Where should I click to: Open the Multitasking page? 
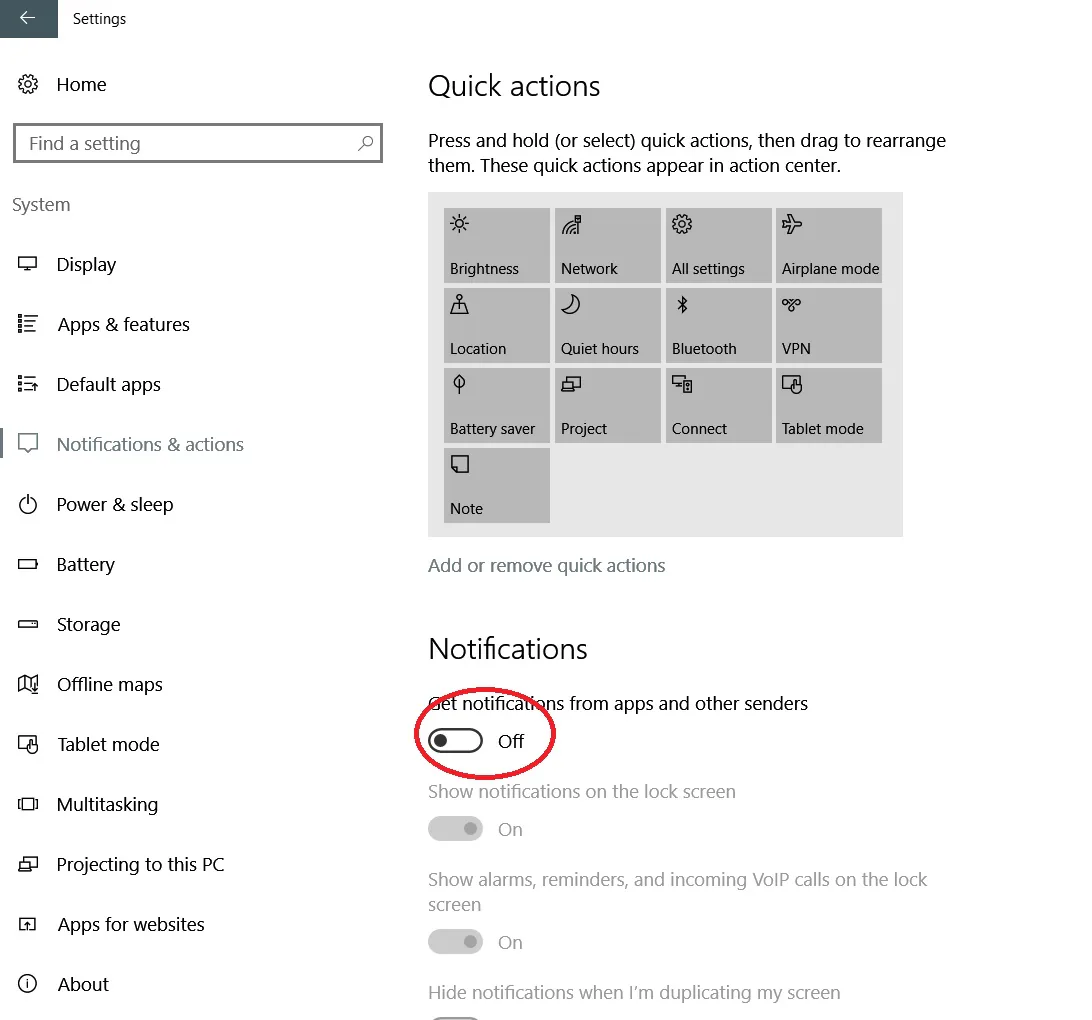107,804
